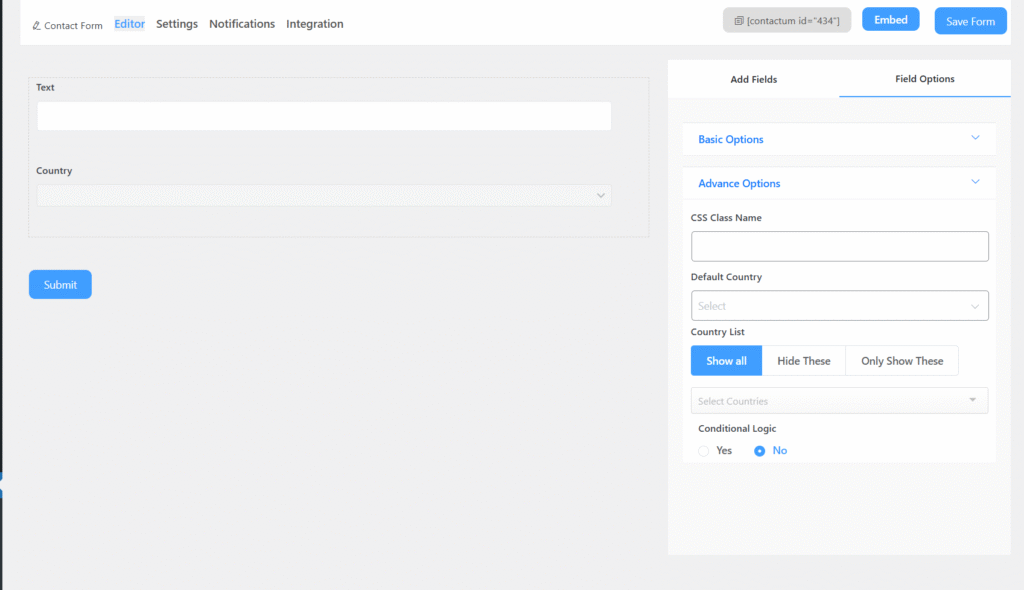1024x590 pixels.
Task: Select Yes for Conditional Logic
Action: (704, 451)
